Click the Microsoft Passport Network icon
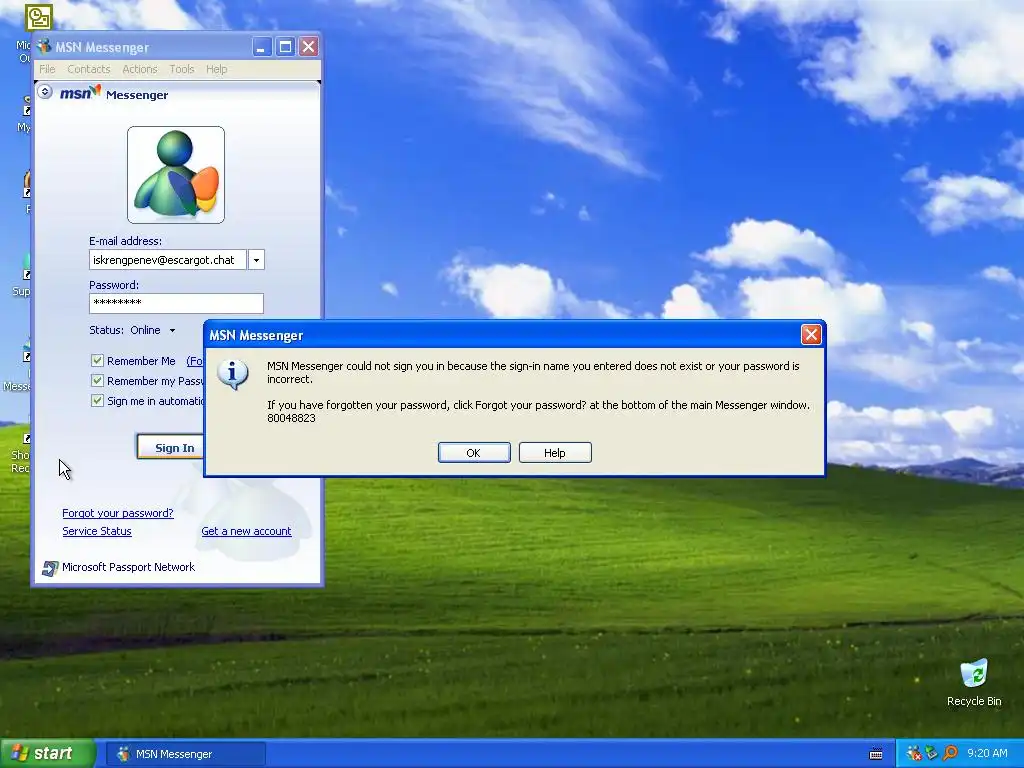 coord(50,568)
